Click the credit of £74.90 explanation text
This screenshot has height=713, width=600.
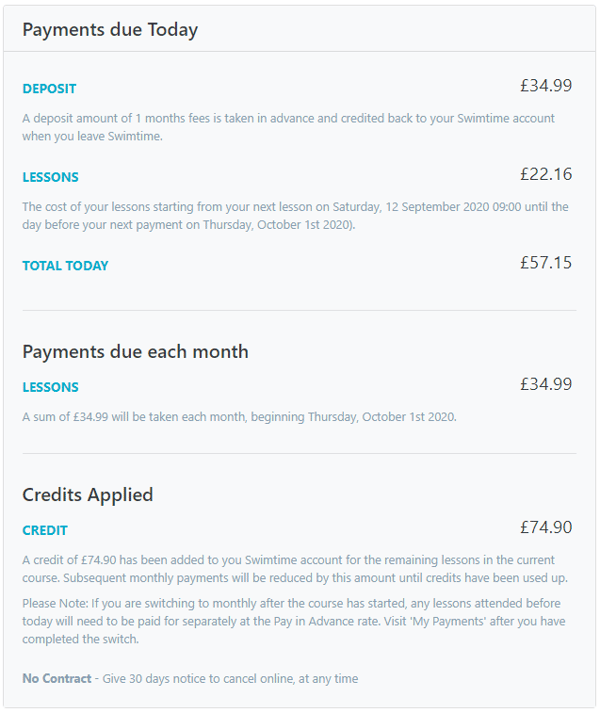295,568
